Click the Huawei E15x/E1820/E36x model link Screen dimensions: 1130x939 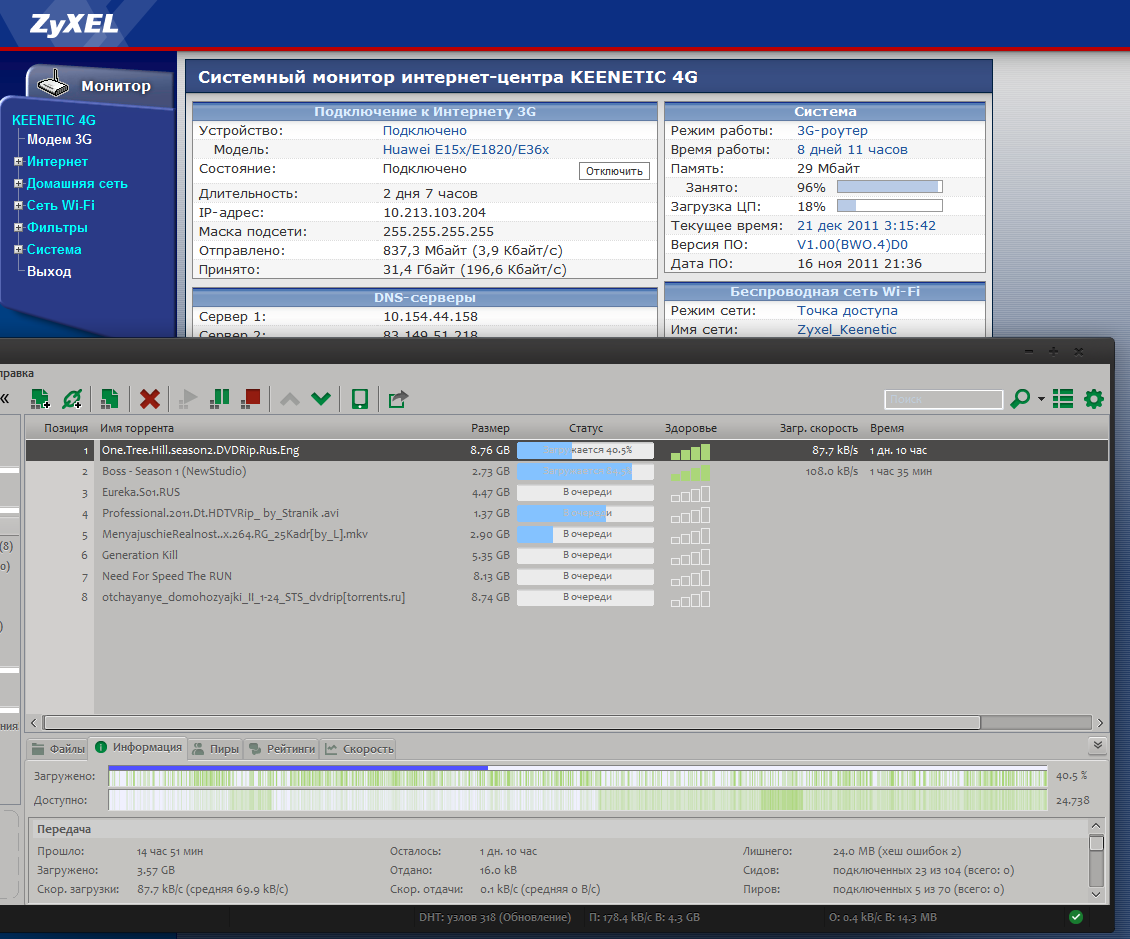pyautogui.click(x=466, y=150)
